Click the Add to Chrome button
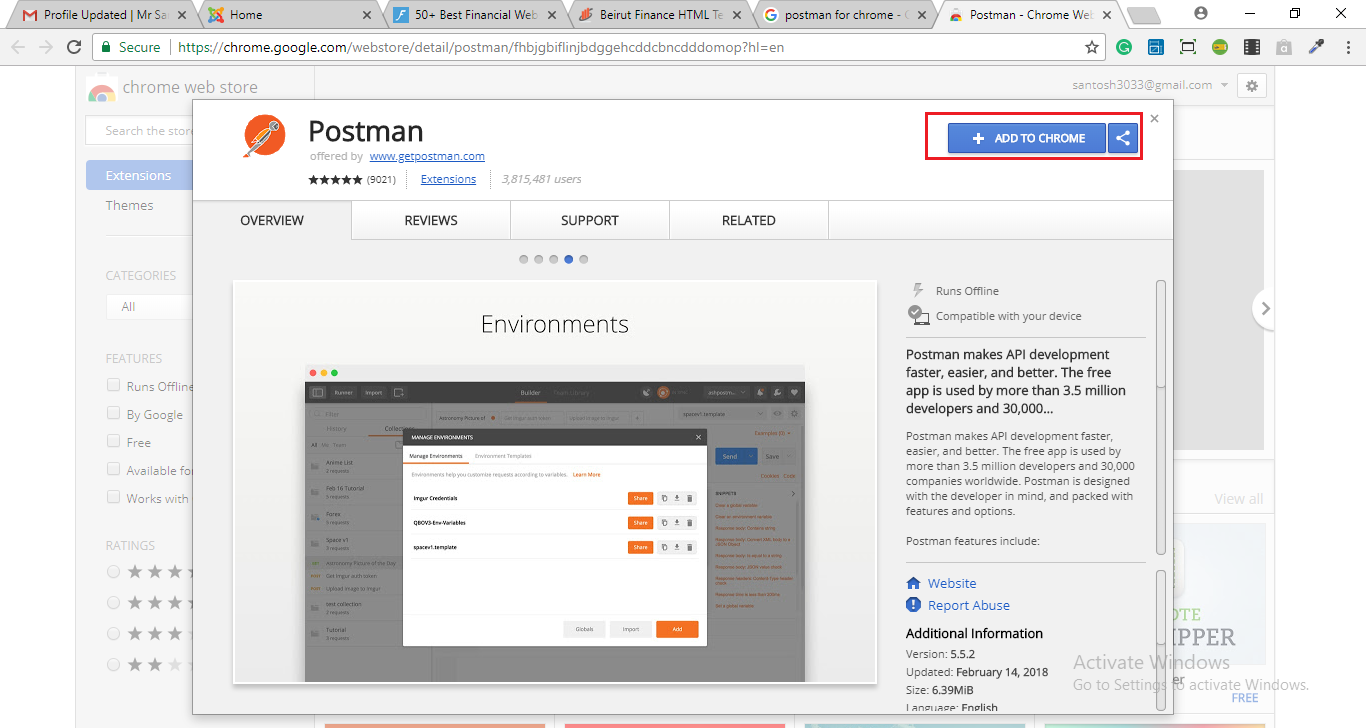Image resolution: width=1366 pixels, height=728 pixels. tap(1027, 138)
